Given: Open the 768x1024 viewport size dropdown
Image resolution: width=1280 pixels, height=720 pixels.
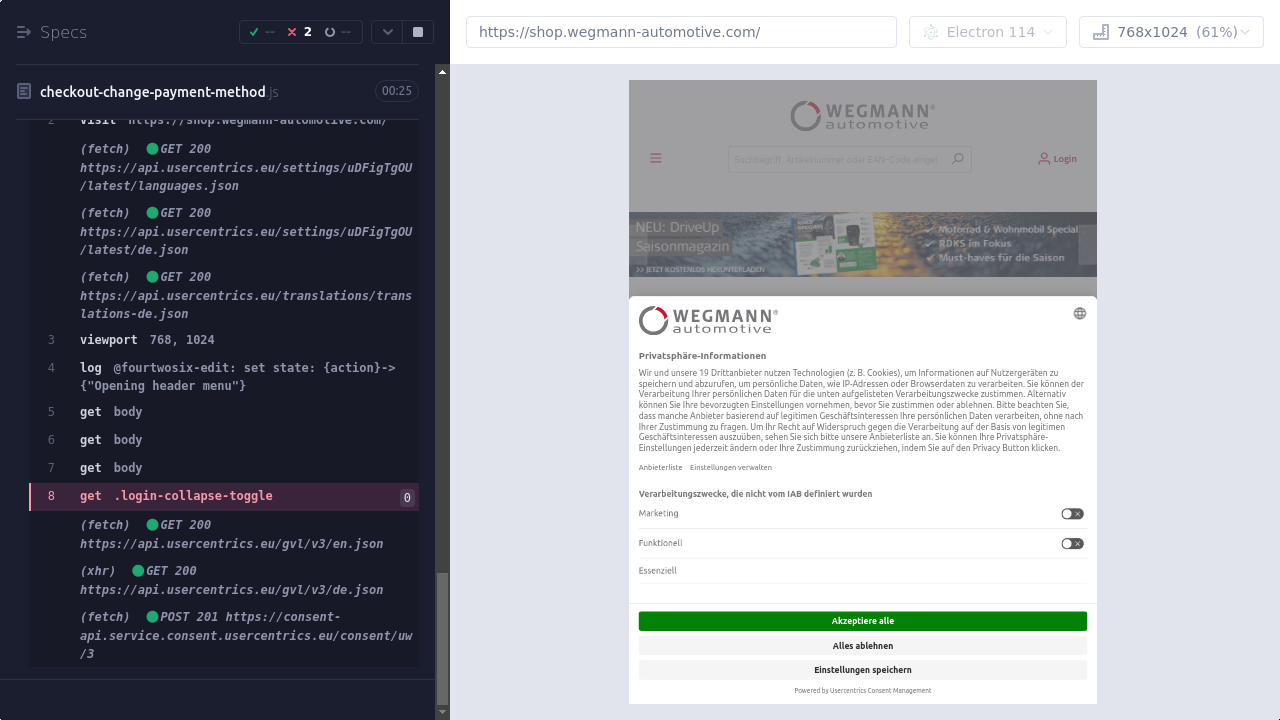Looking at the screenshot, I should tap(1171, 32).
